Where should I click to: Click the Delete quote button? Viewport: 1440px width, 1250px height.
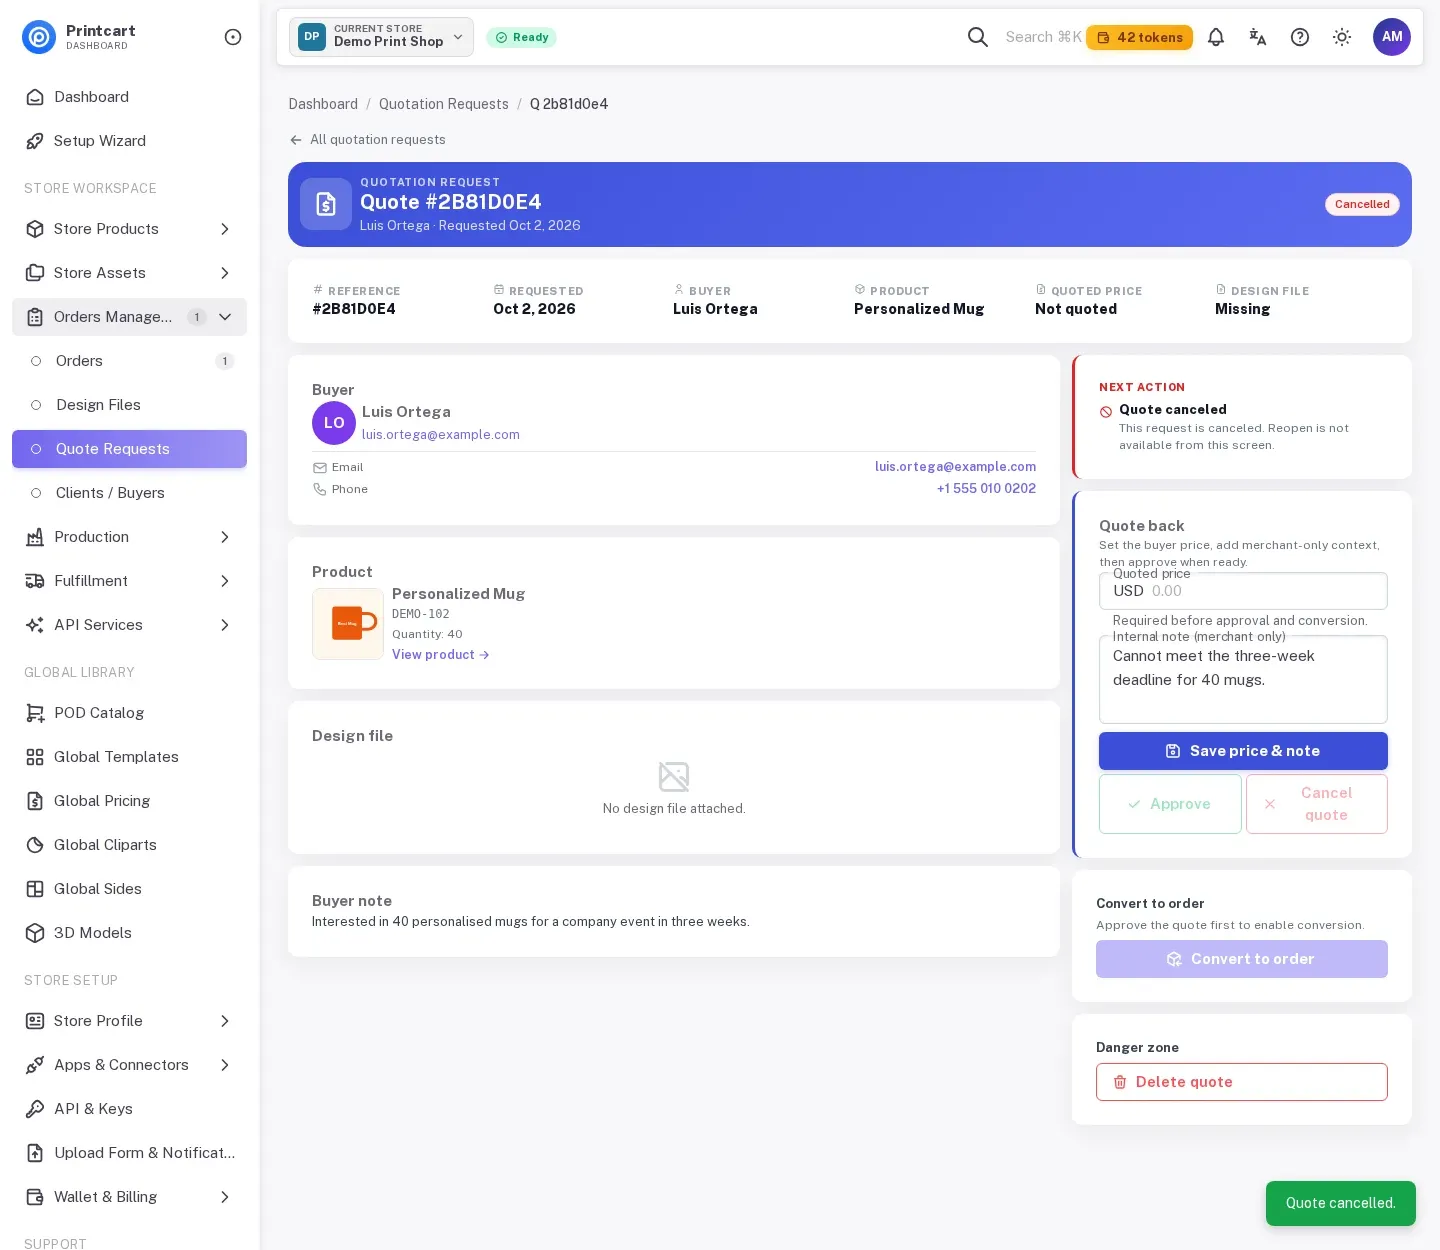coord(1242,1082)
